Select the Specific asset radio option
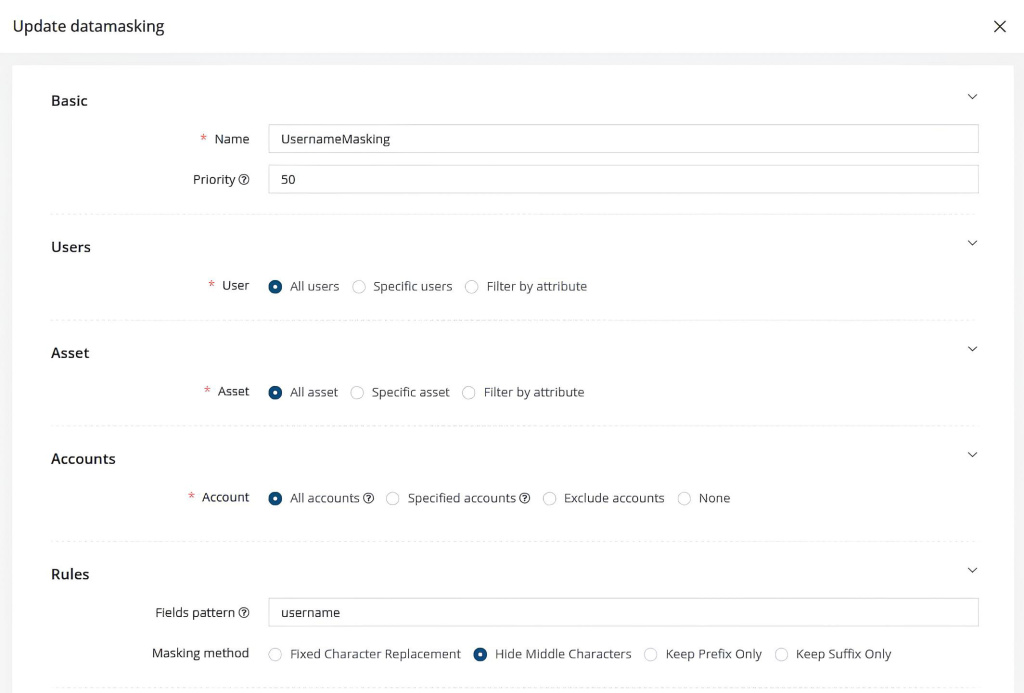 [x=358, y=393]
